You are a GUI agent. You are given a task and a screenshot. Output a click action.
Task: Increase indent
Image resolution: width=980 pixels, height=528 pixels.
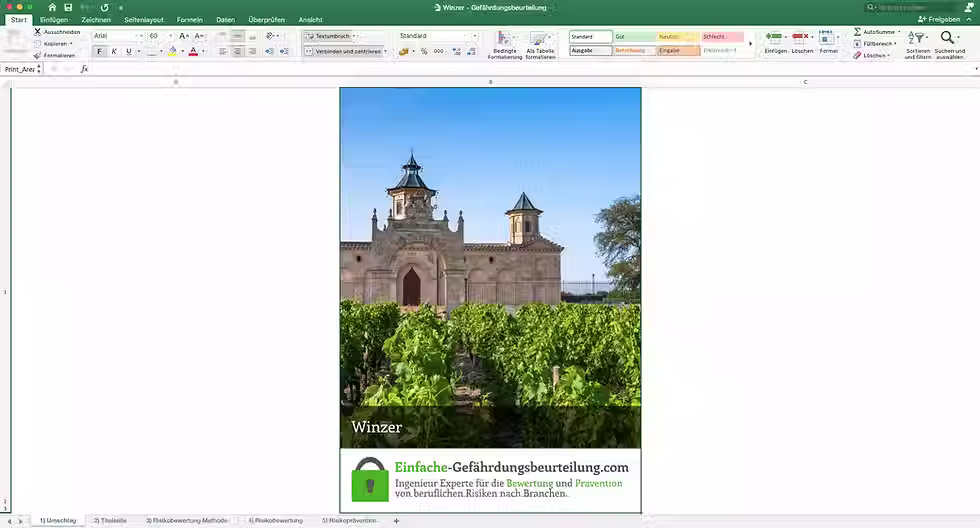284,51
